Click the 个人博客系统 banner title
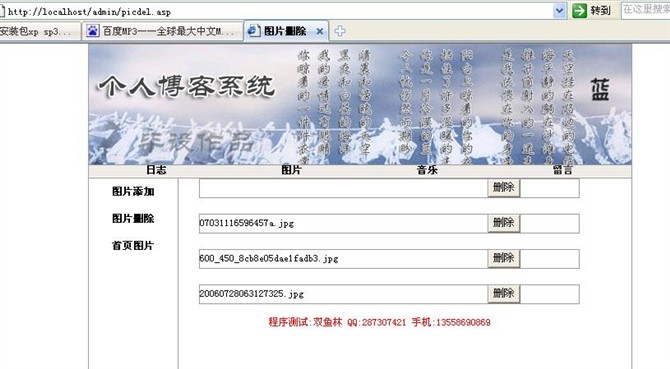Screen dimensions: 670x369 (187, 87)
